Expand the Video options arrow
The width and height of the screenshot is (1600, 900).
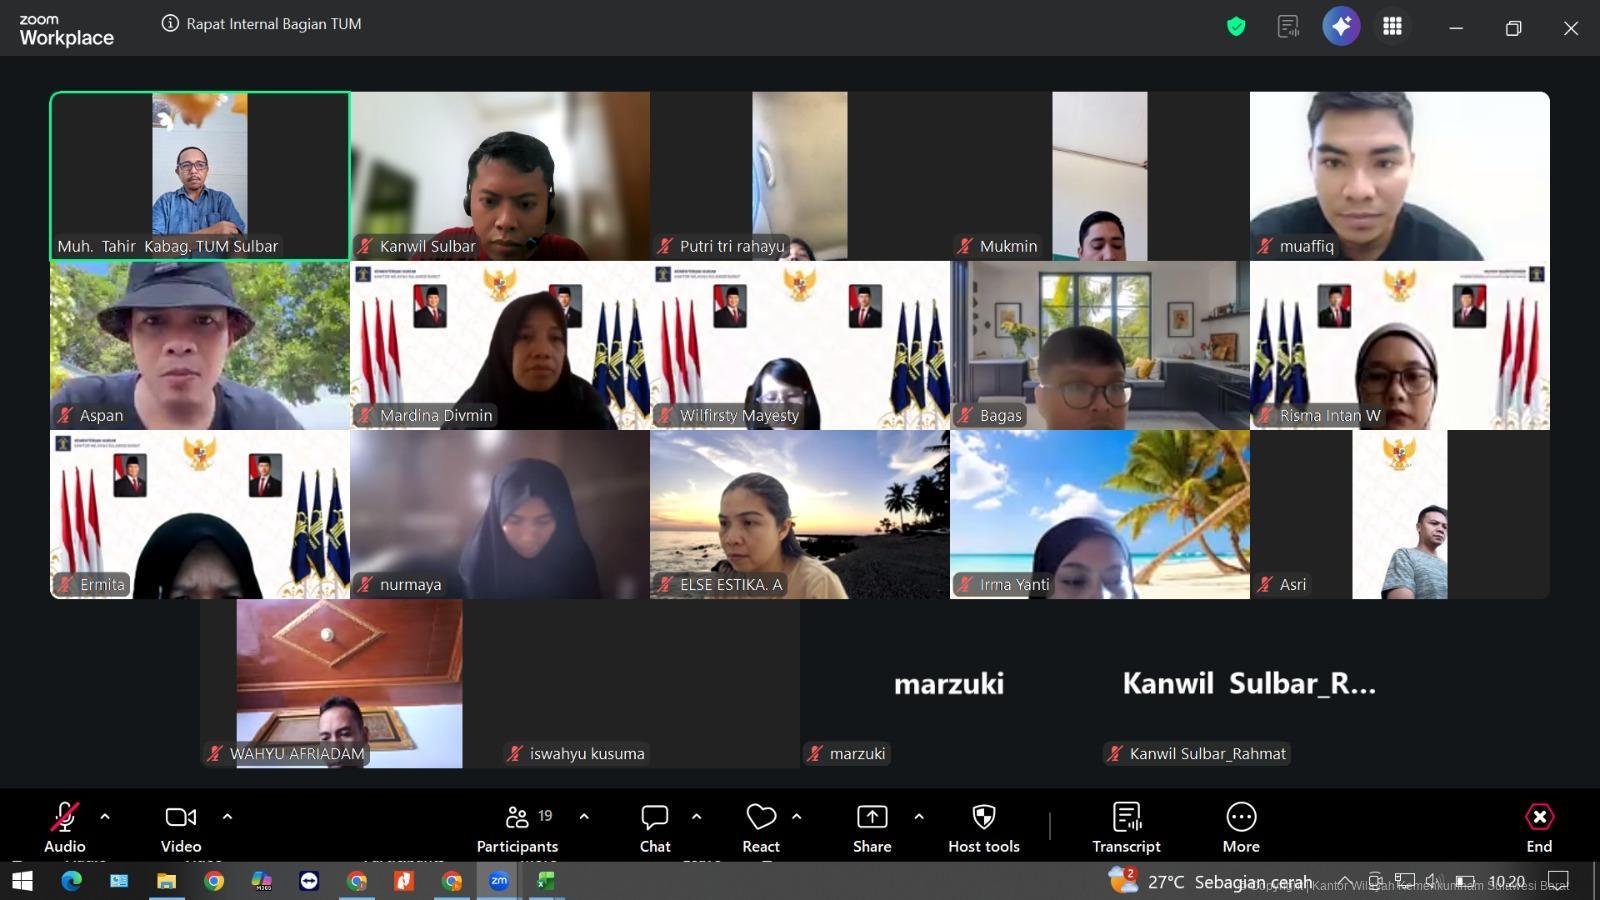pyautogui.click(x=227, y=817)
